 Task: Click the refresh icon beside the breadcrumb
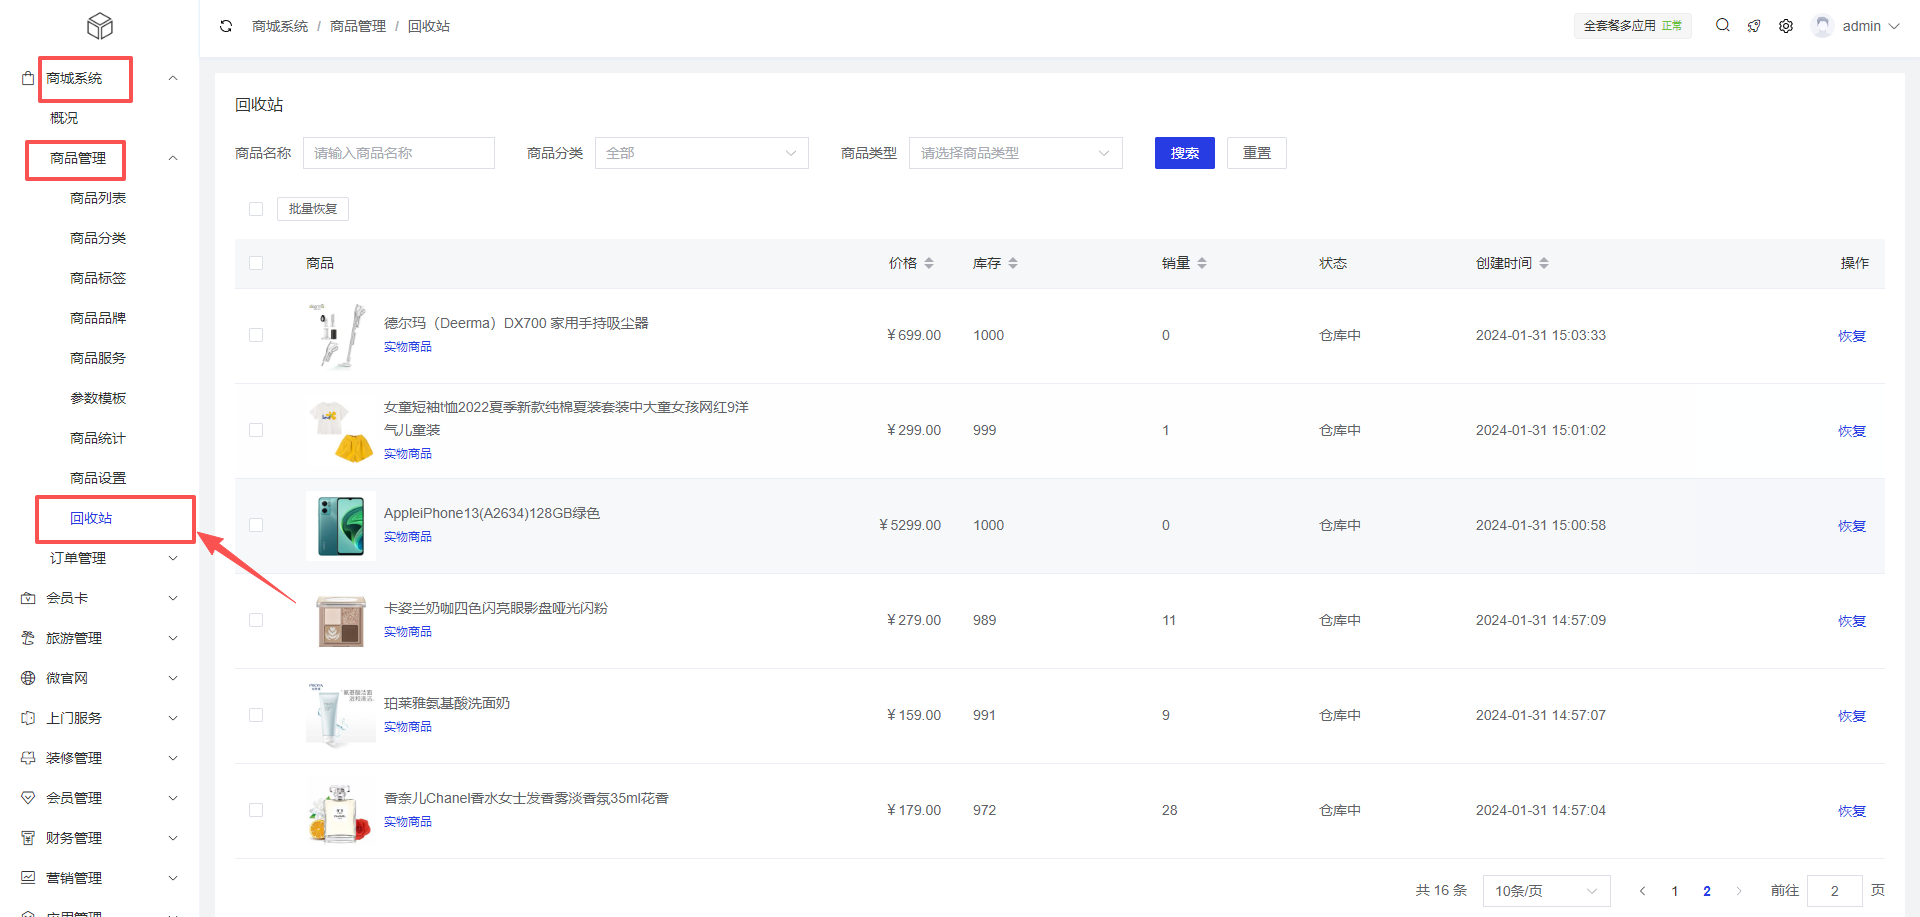(226, 26)
